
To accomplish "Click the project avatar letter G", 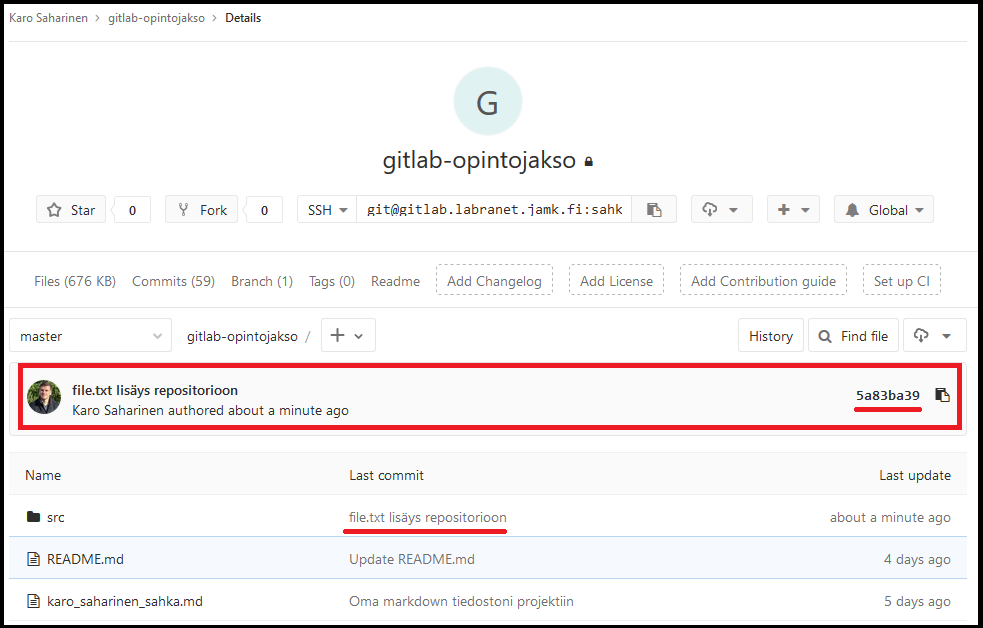I will click(x=487, y=102).
